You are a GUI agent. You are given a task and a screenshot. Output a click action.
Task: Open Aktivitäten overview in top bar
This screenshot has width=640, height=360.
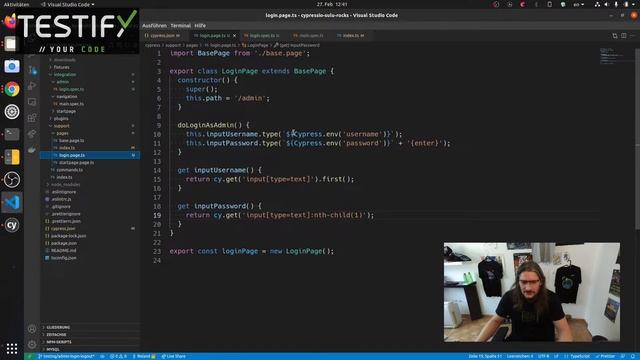16,4
